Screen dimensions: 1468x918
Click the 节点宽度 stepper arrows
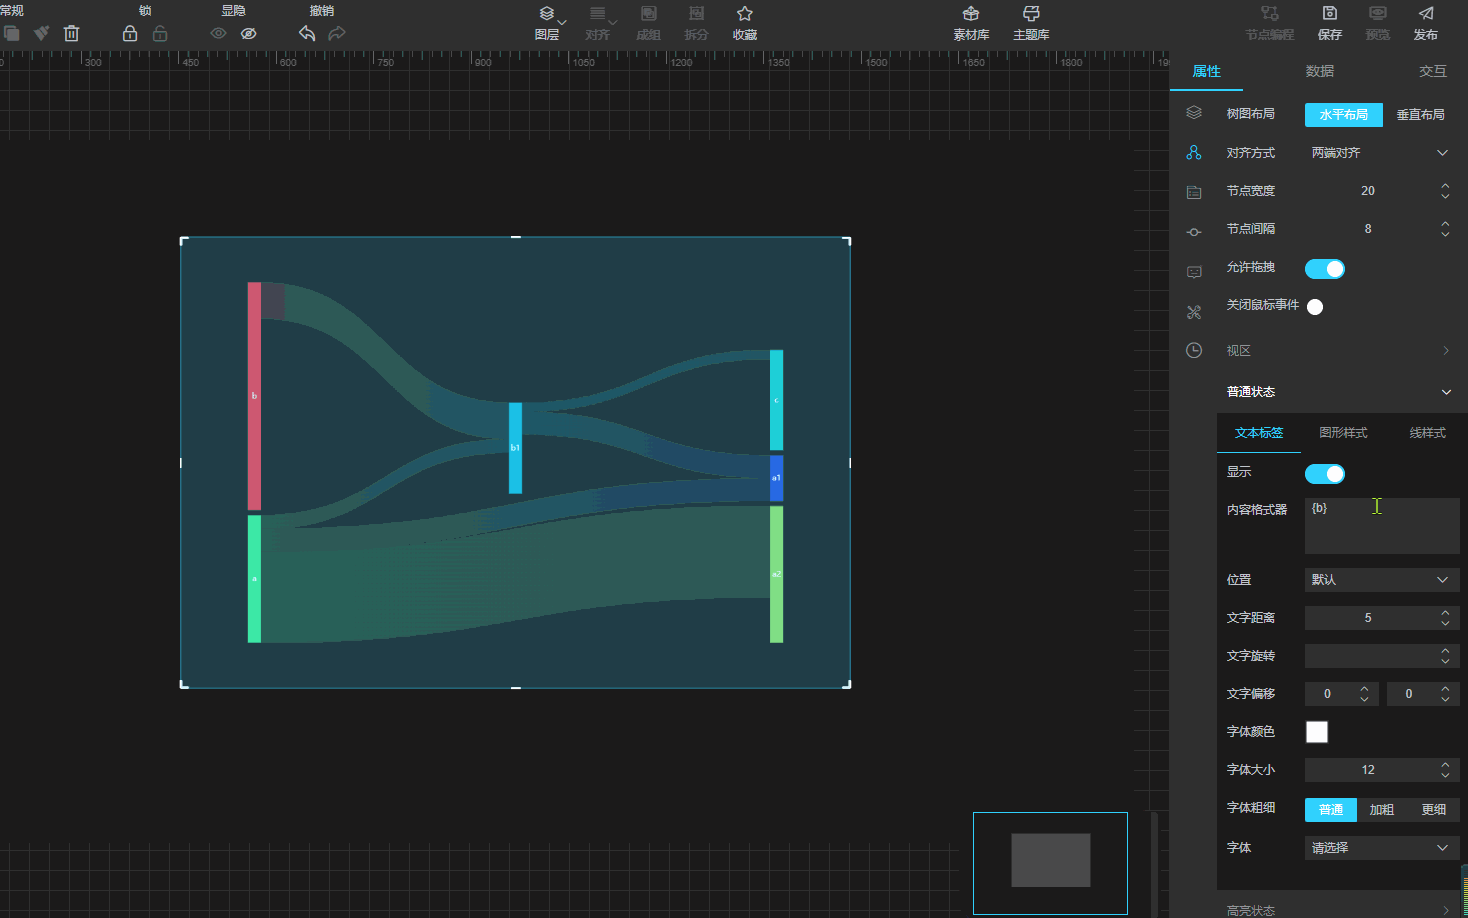(x=1445, y=191)
